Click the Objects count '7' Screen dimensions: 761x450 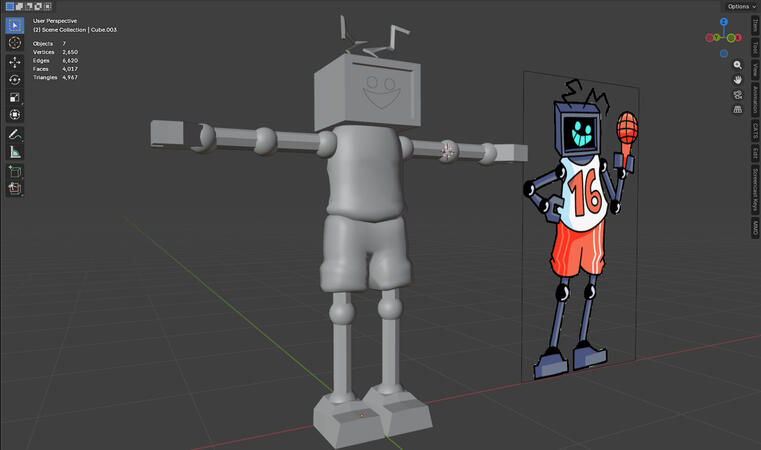point(64,44)
